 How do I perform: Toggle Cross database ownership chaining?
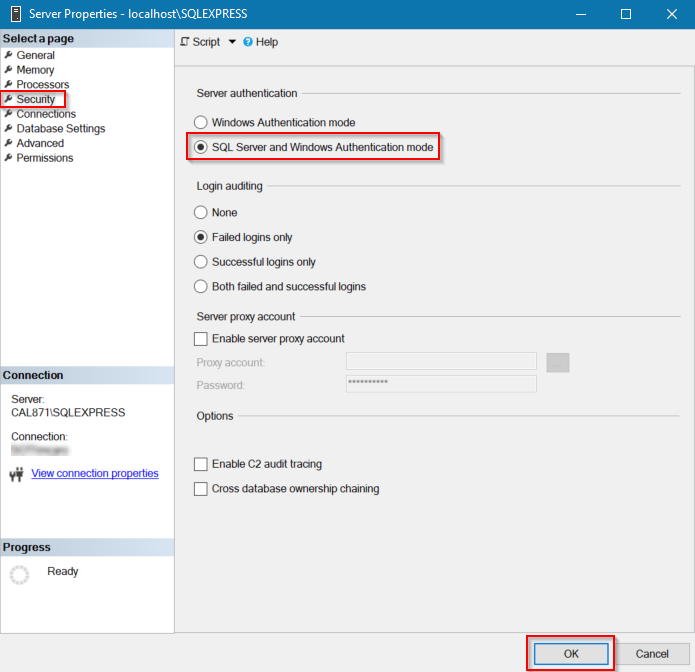pos(201,489)
